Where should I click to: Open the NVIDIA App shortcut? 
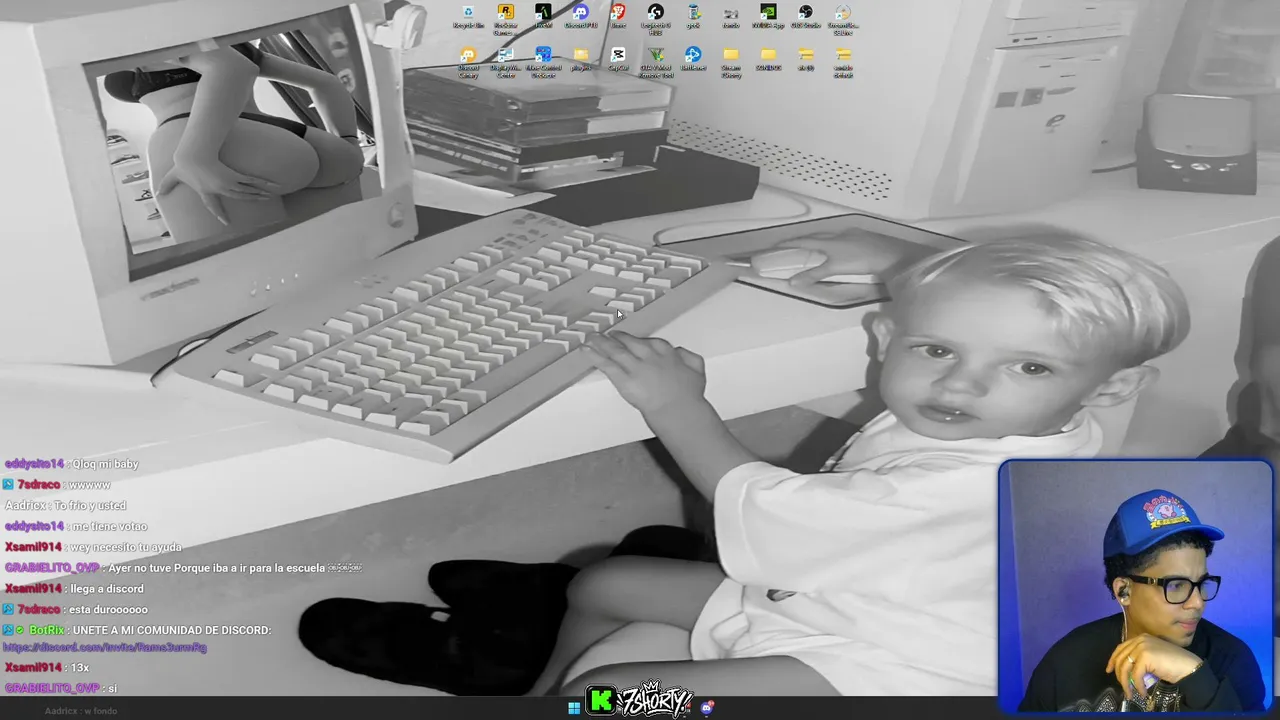[768, 17]
